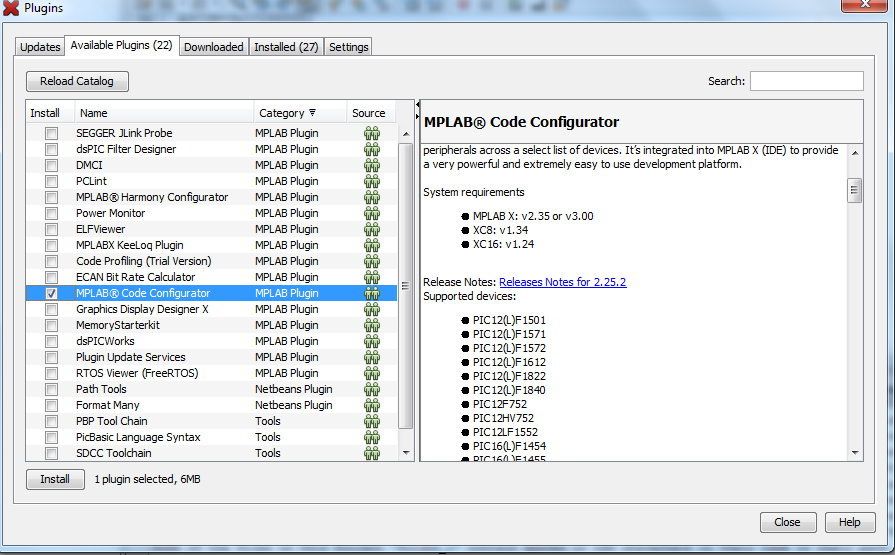Click source icon for Path Tools
The width and height of the screenshot is (895, 555).
372,389
